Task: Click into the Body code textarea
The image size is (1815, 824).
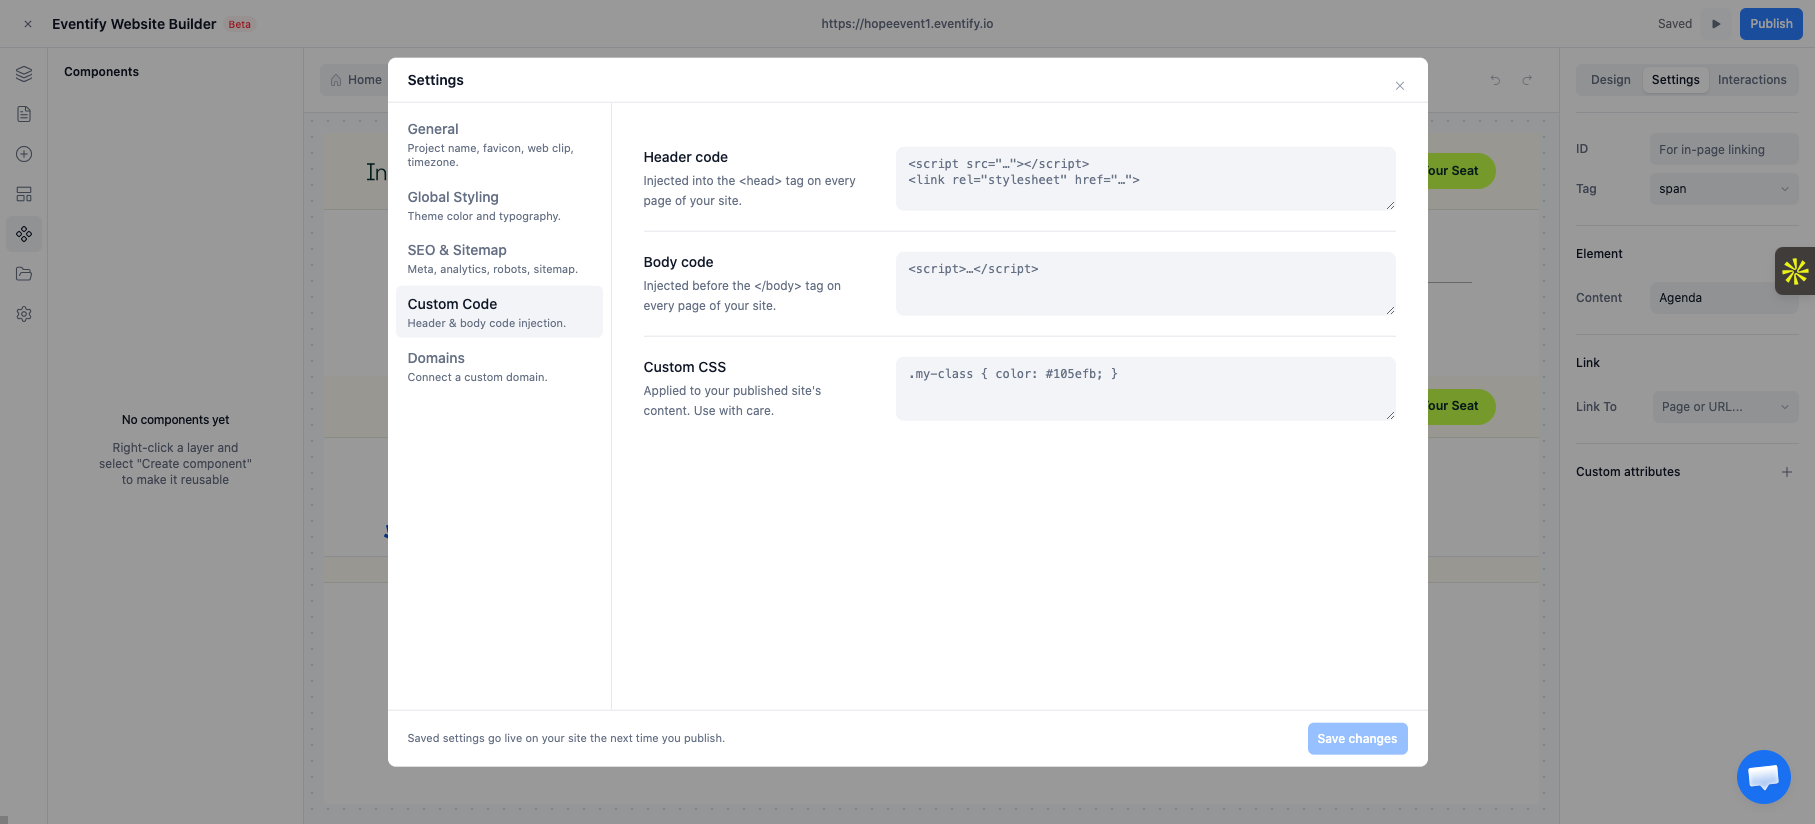Action: coord(1145,284)
